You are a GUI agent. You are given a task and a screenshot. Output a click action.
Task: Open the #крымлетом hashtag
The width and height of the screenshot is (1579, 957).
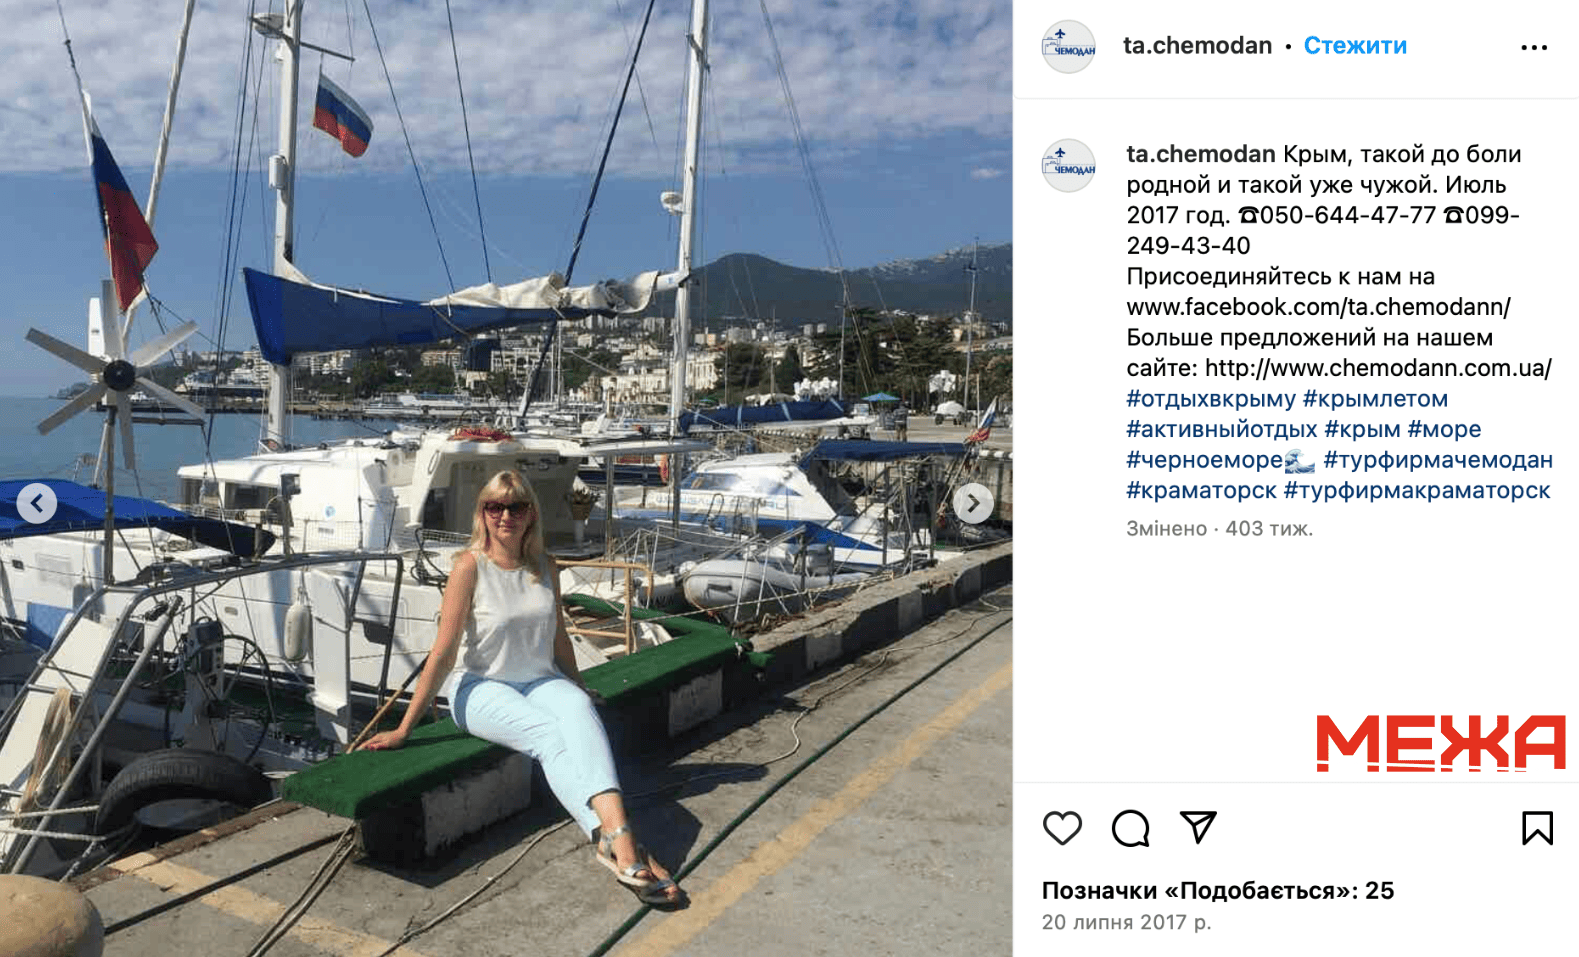click(1375, 399)
